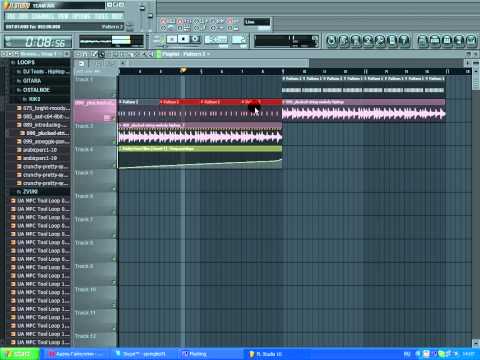
Task: Expand the DISTALBOE folder
Action: (36, 90)
